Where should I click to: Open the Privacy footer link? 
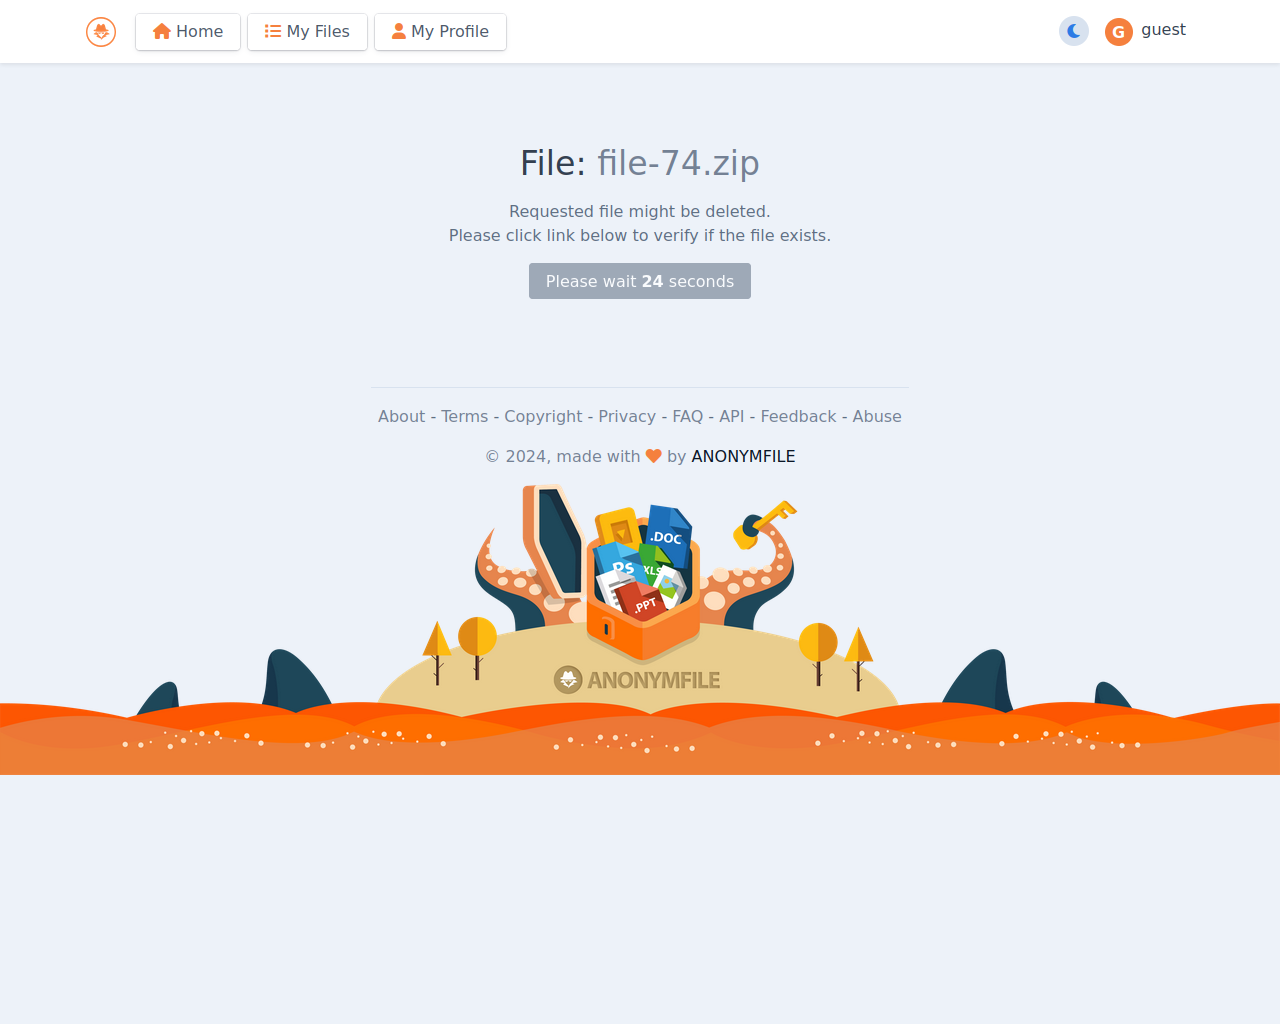(x=627, y=417)
